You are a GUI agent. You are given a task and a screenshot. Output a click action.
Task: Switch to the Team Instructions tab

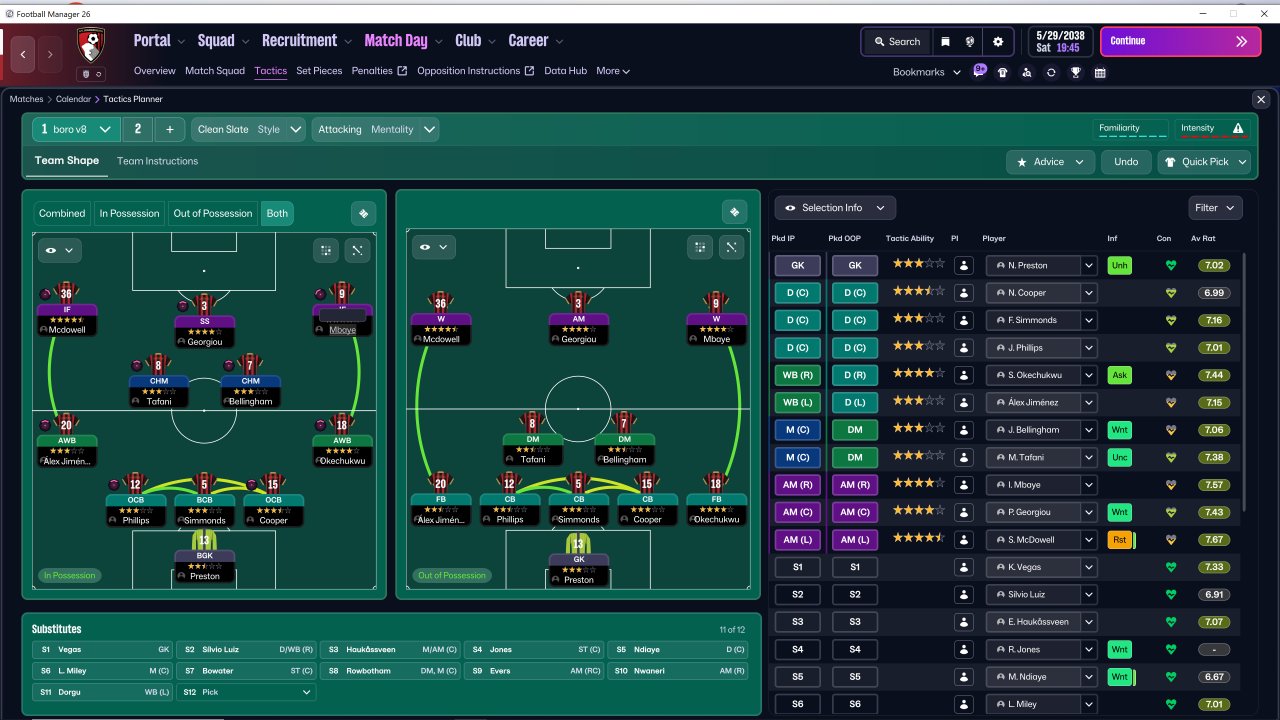coord(157,161)
